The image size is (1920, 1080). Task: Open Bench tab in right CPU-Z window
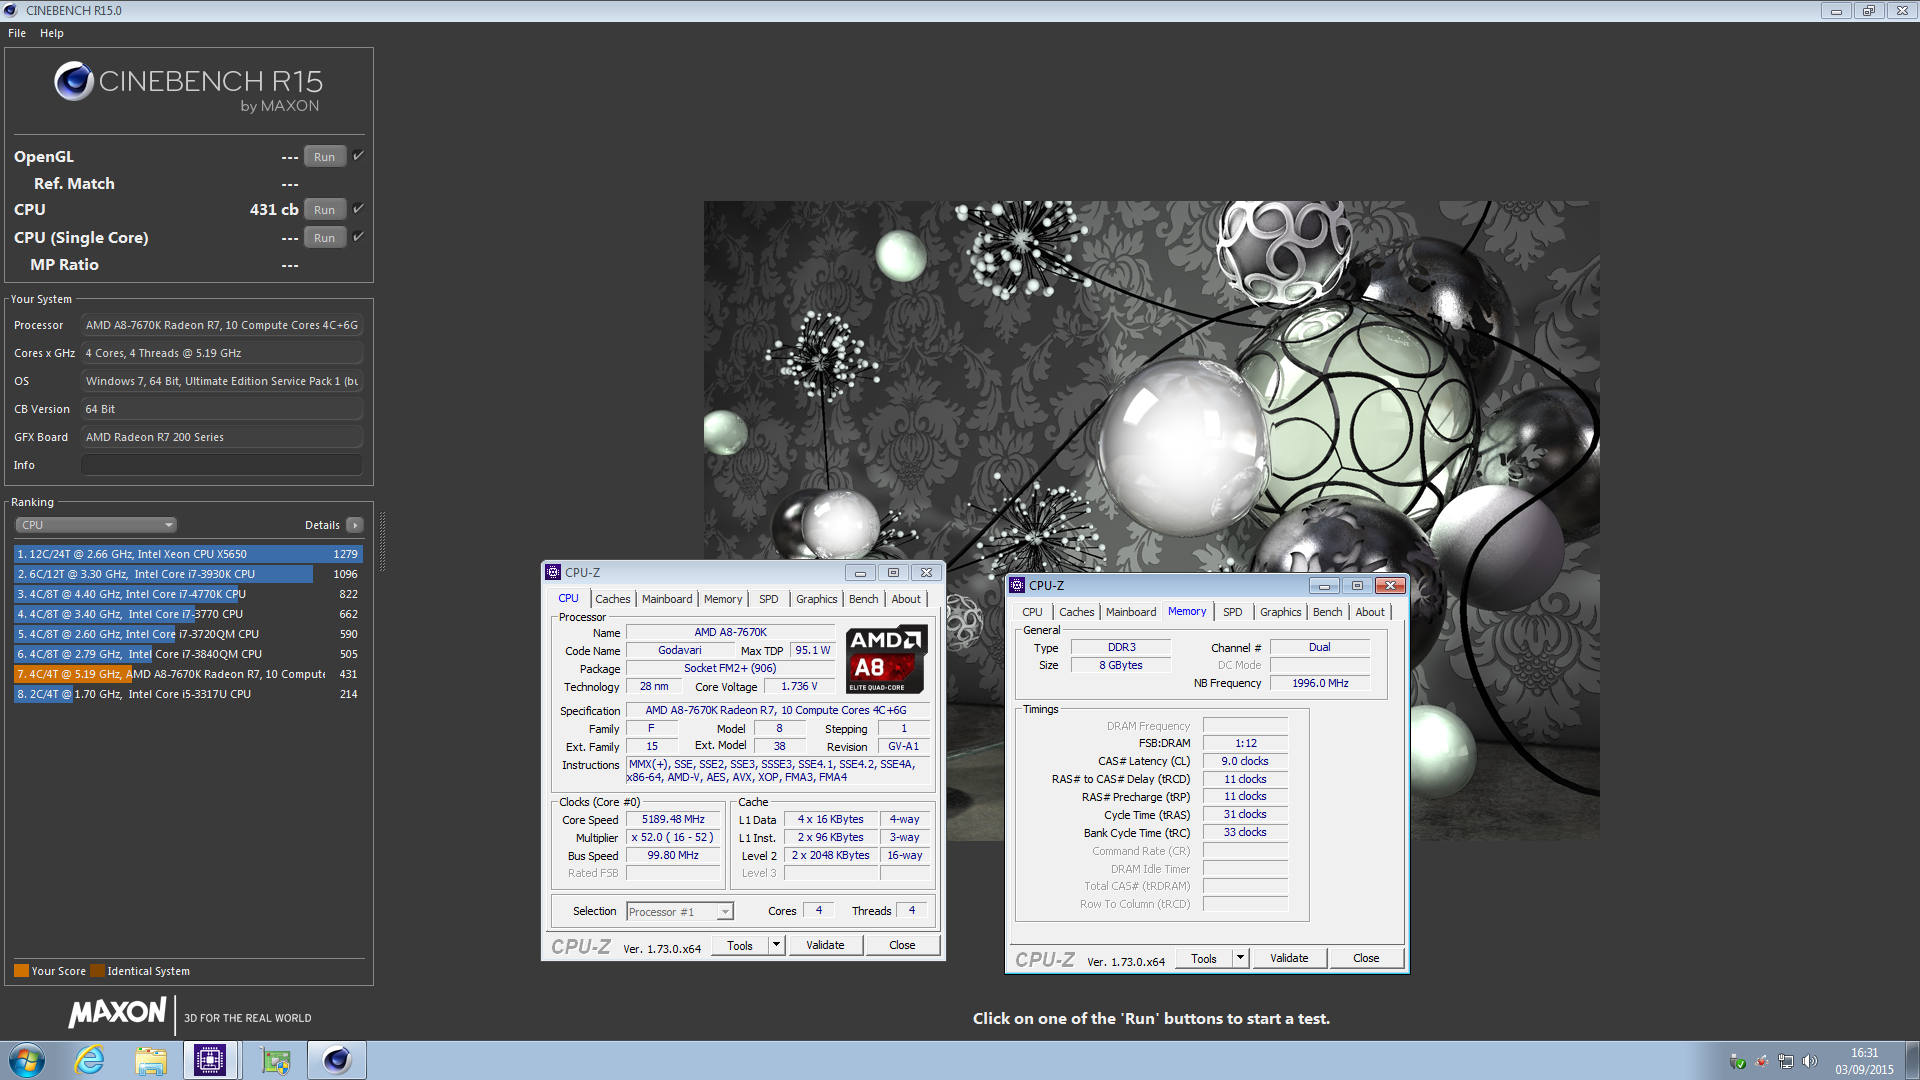pyautogui.click(x=1328, y=612)
